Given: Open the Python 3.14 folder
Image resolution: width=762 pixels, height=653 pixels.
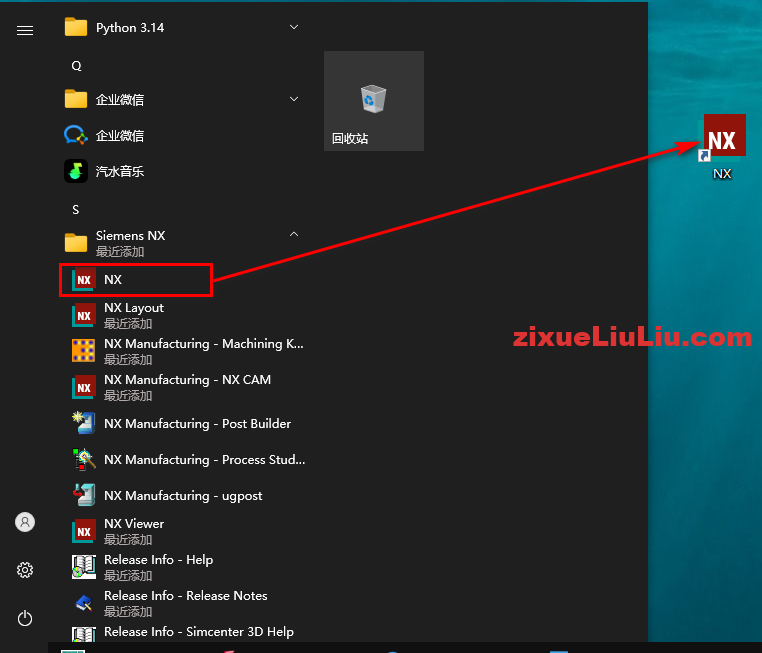Looking at the screenshot, I should (182, 28).
